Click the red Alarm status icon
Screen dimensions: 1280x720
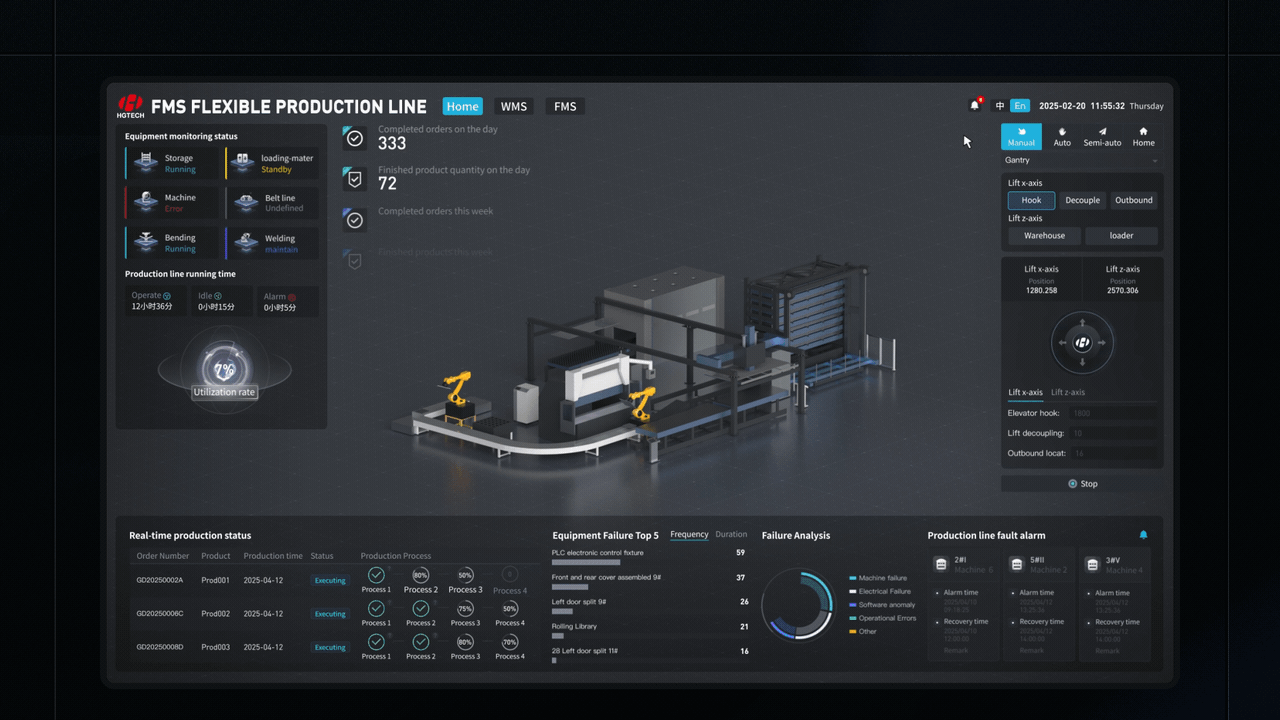pyautogui.click(x=292, y=297)
